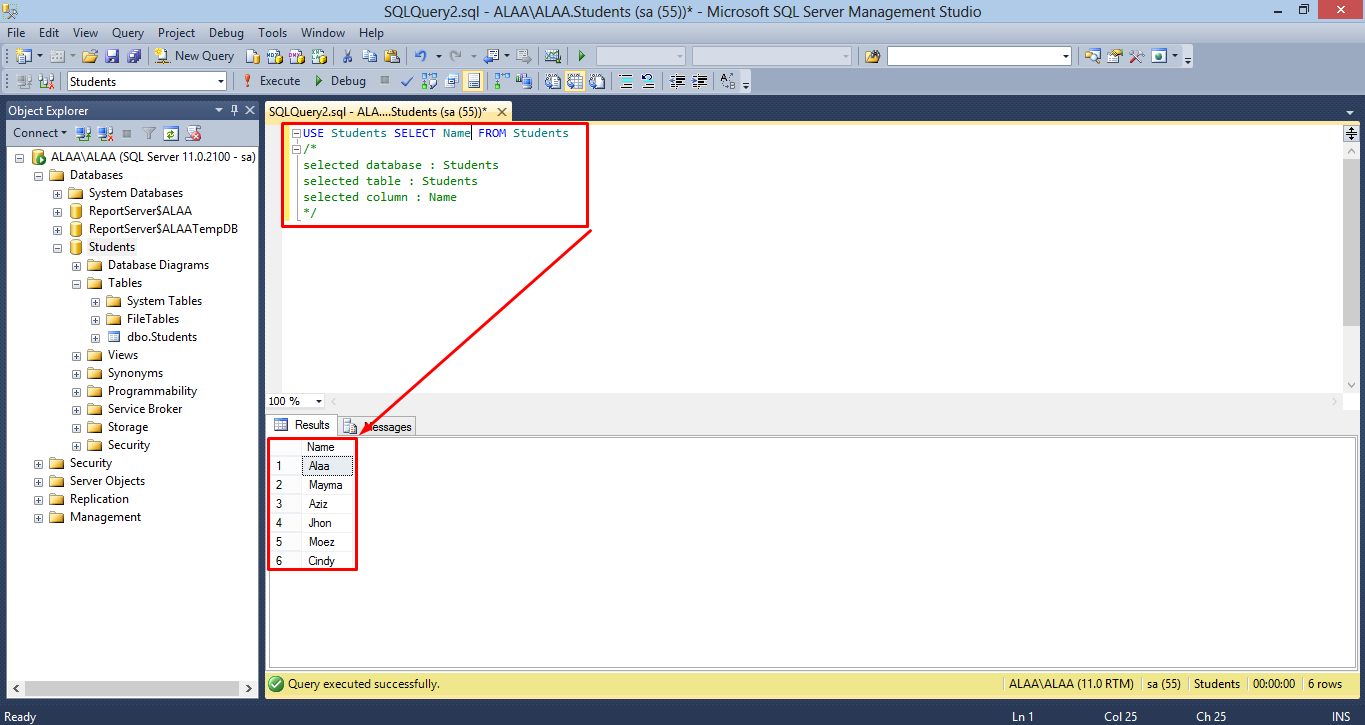The width and height of the screenshot is (1365, 725).
Task: Click the Copy icon in toolbar
Action: (369, 56)
